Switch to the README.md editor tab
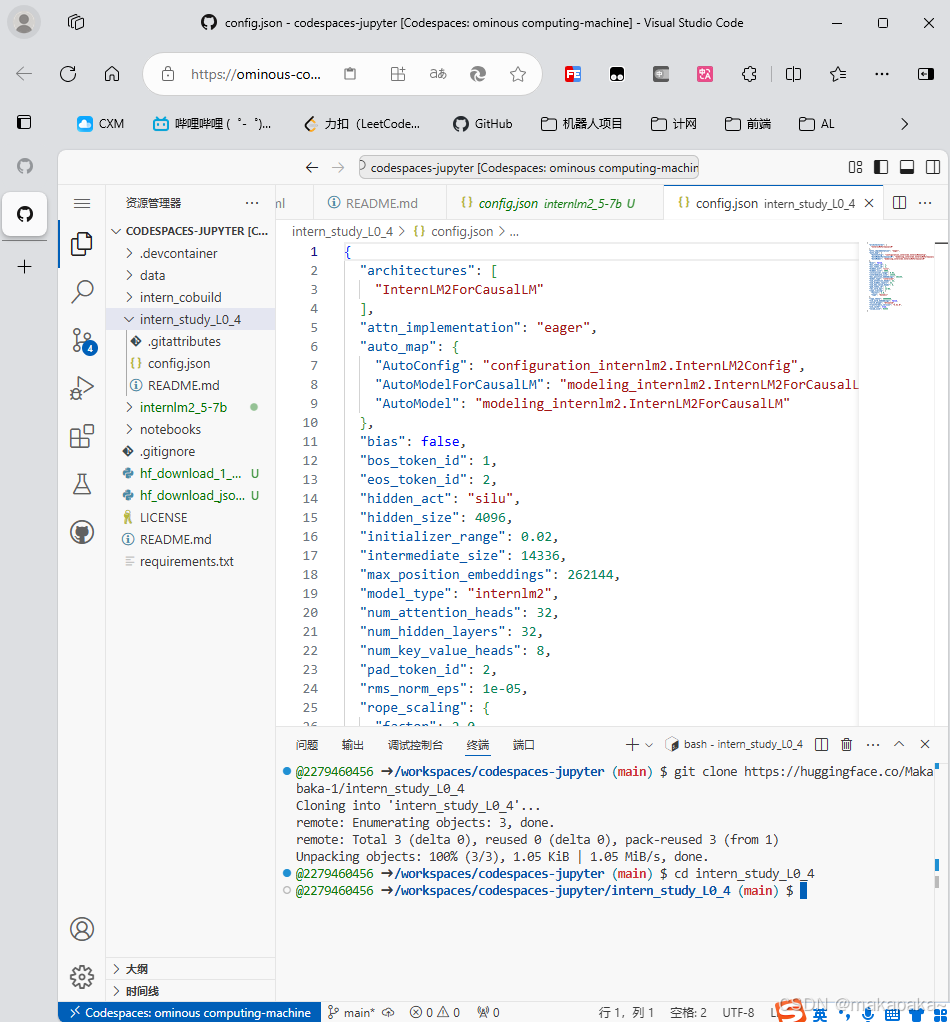Viewport: 950px width, 1022px height. pos(381,203)
